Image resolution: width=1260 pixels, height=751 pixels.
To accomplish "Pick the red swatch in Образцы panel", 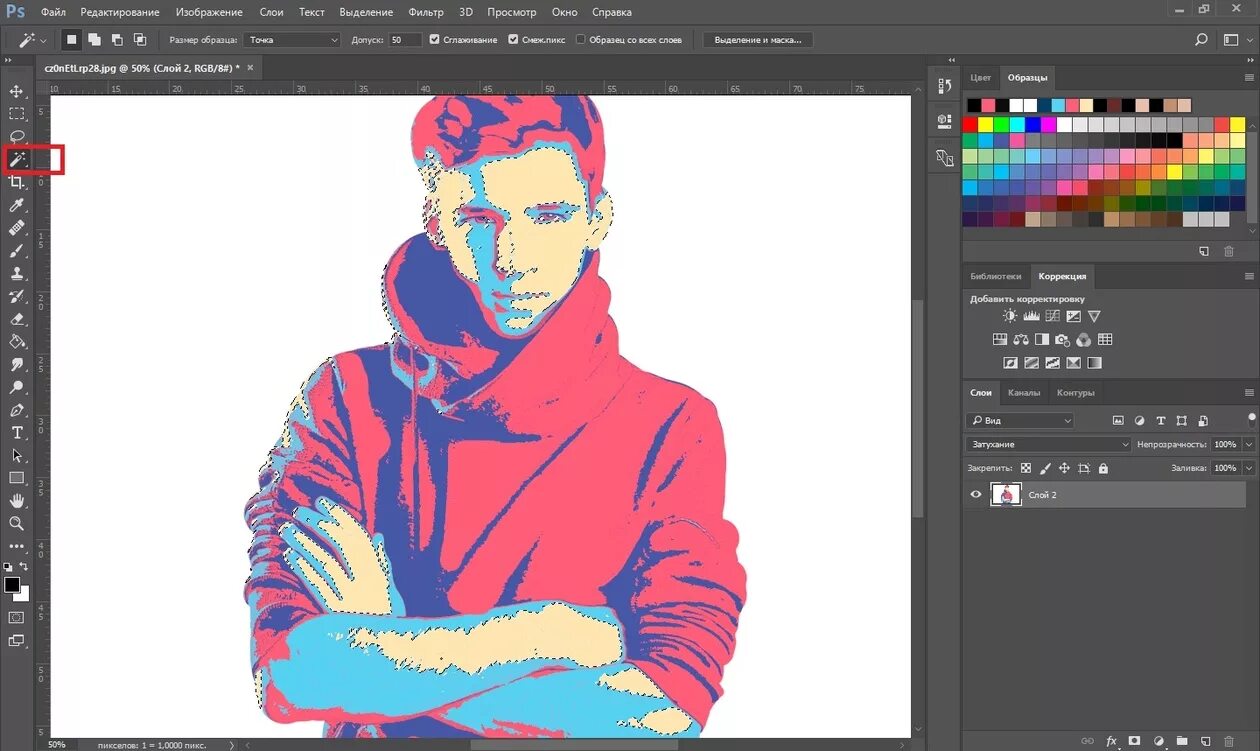I will (970, 125).
